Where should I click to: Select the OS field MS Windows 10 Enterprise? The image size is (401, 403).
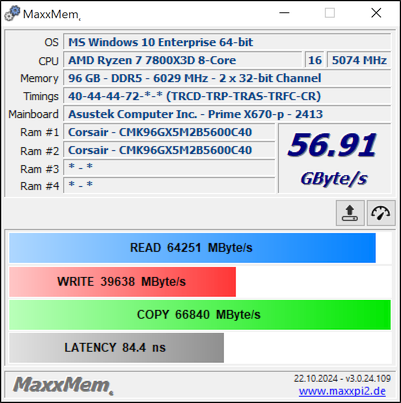pyautogui.click(x=227, y=42)
